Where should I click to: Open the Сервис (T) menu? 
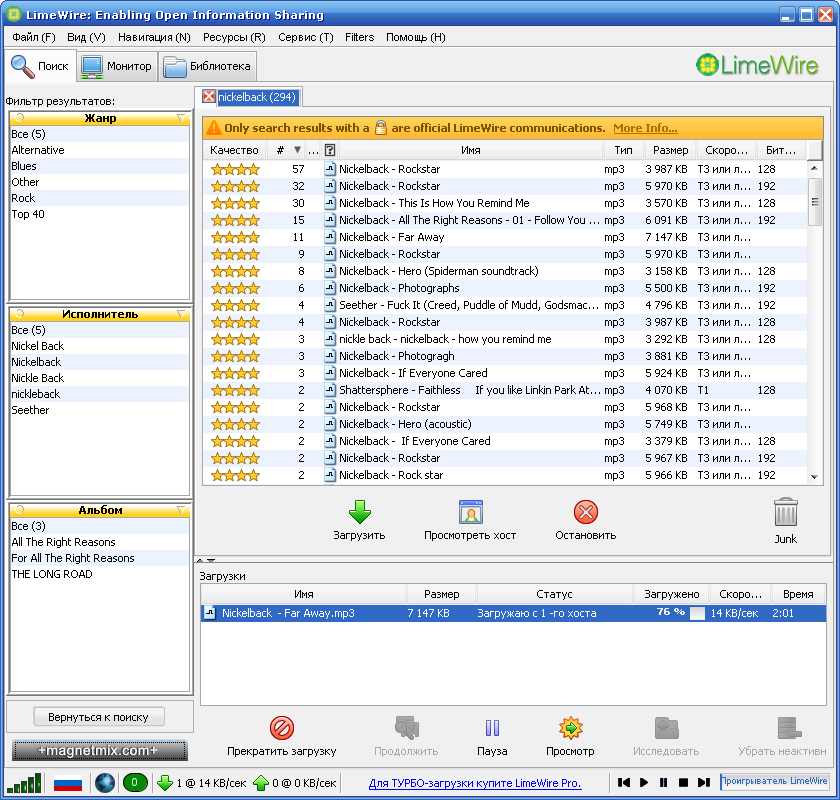306,37
